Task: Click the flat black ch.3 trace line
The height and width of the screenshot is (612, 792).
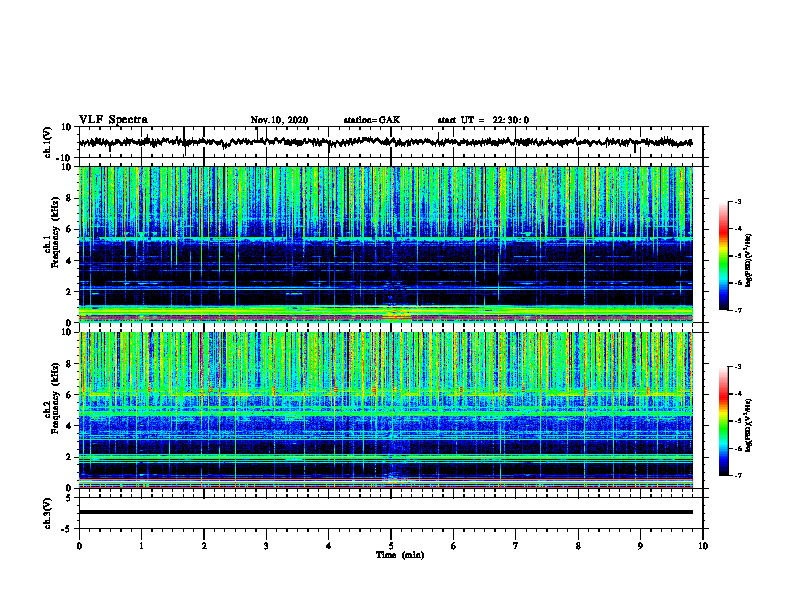Action: pyautogui.click(x=385, y=512)
